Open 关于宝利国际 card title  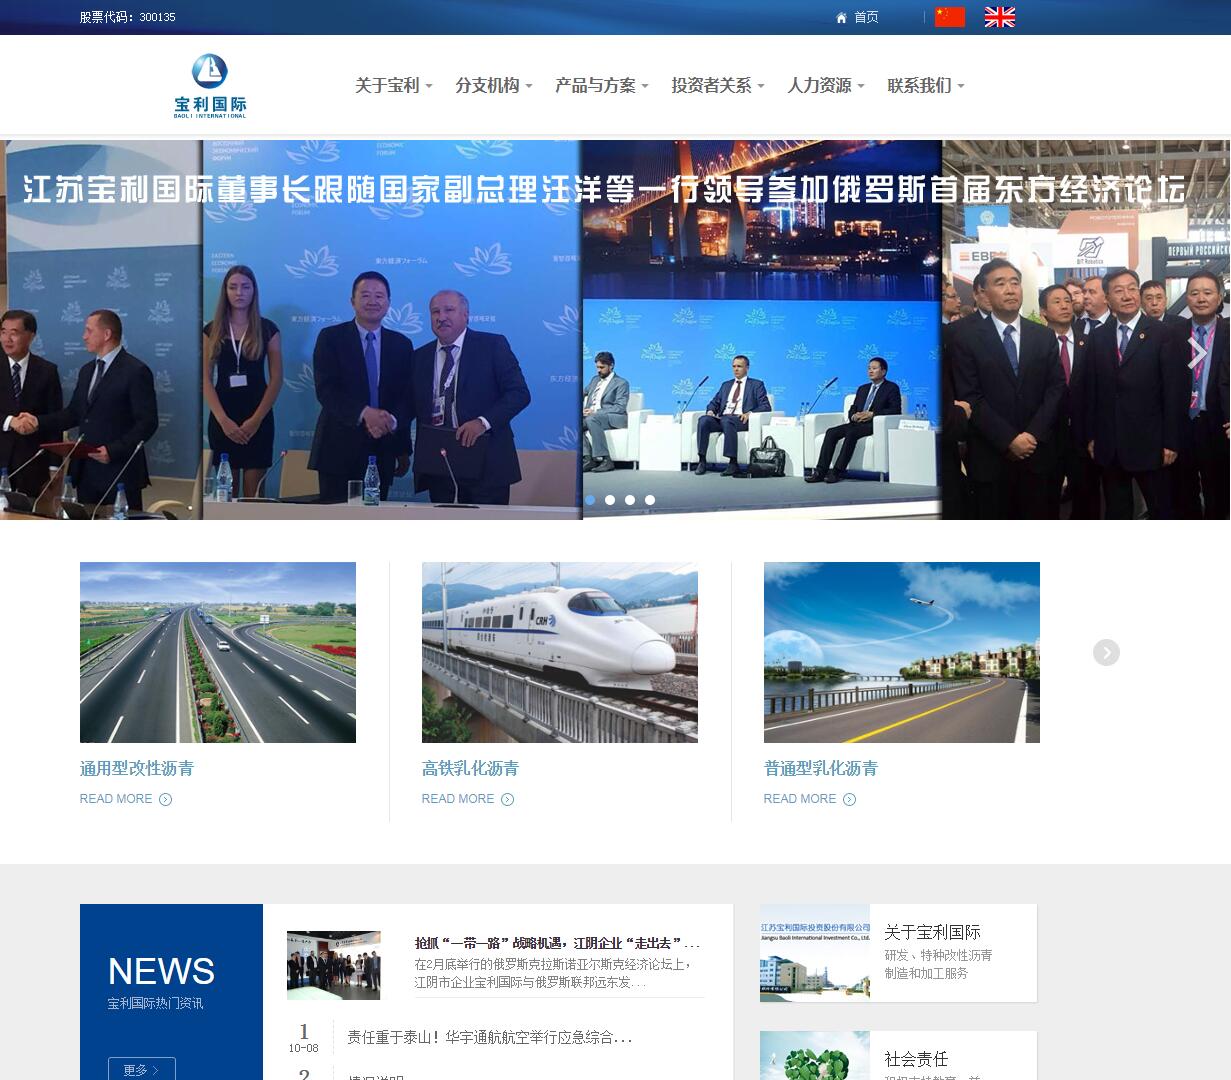coord(932,932)
